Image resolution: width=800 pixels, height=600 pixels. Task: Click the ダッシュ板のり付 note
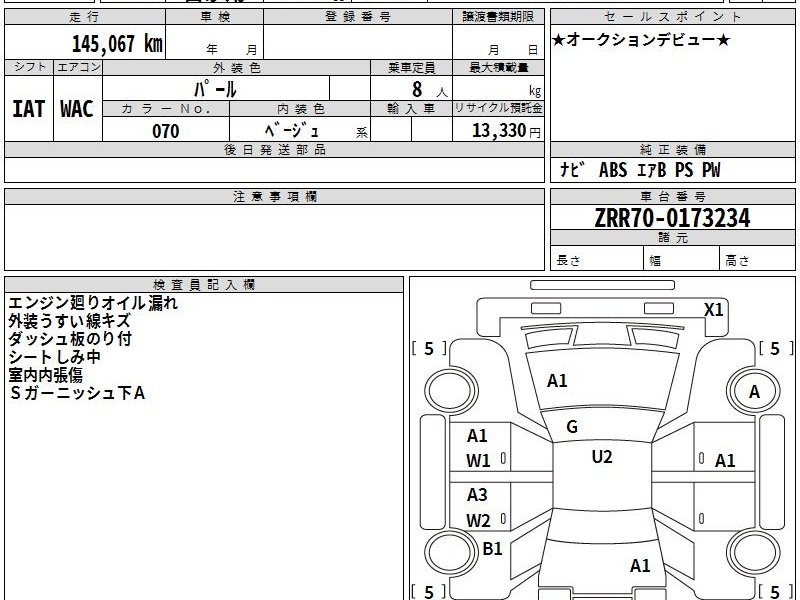click(x=70, y=339)
